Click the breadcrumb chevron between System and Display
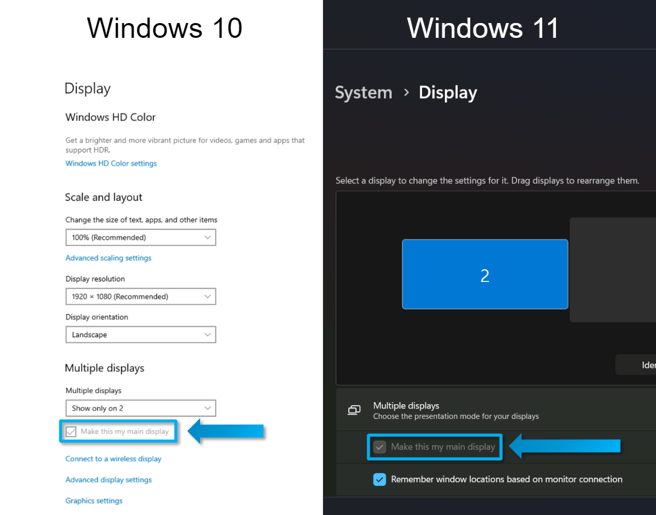The width and height of the screenshot is (656, 515). (406, 92)
